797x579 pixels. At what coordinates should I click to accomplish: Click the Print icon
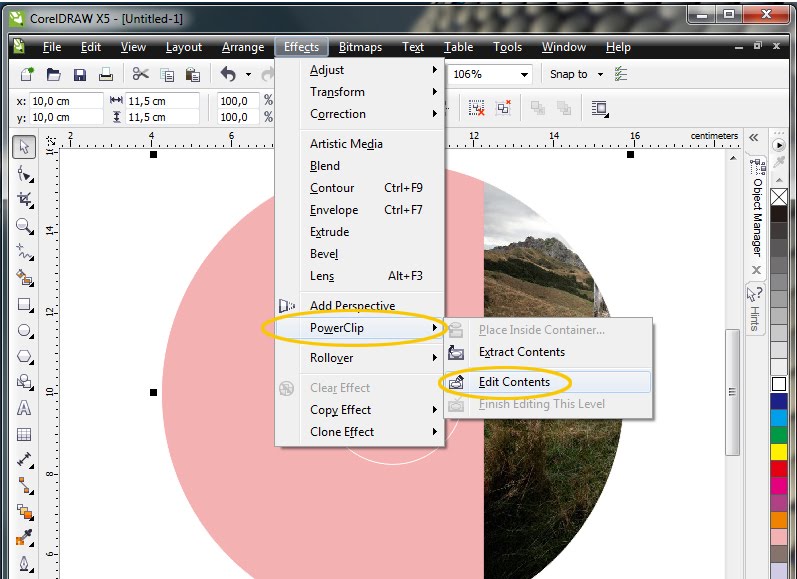coord(106,74)
